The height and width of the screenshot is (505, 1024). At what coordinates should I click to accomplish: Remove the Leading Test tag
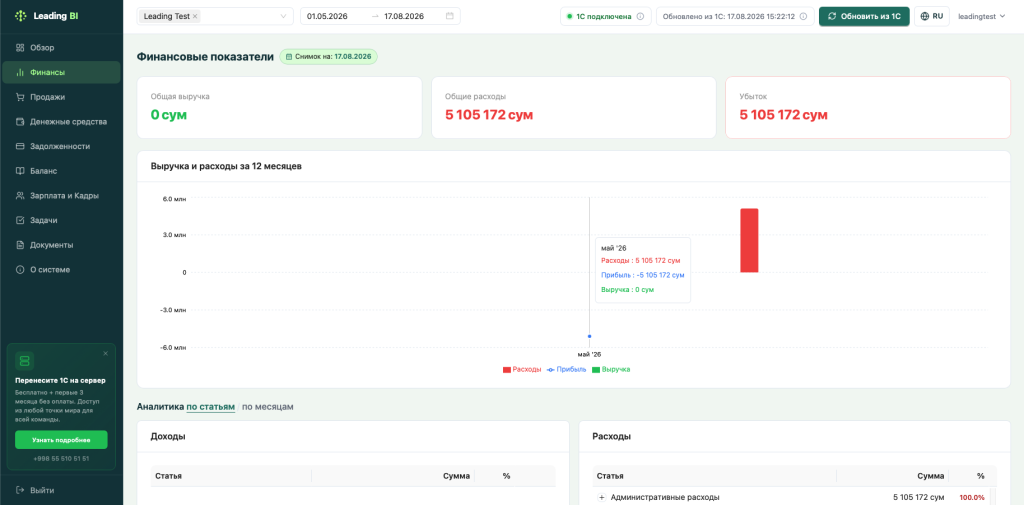[195, 16]
